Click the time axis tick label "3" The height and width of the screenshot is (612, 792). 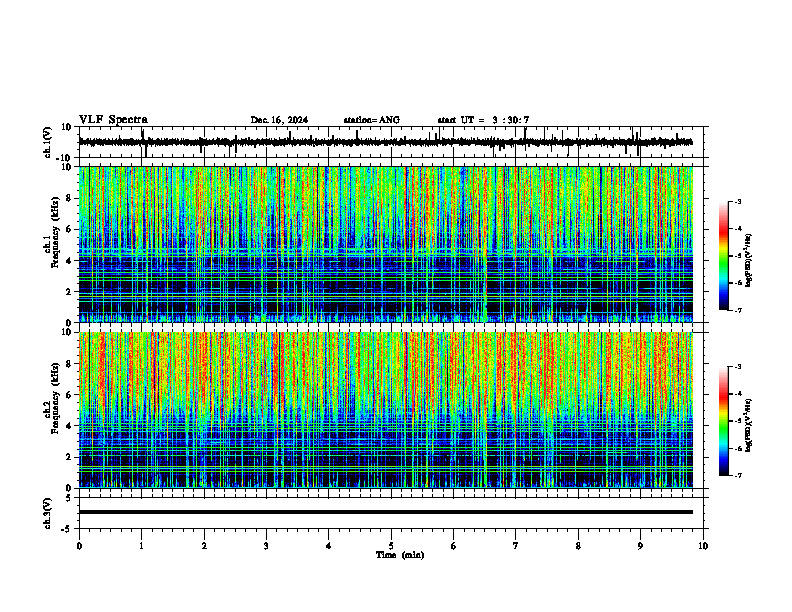tap(266, 546)
